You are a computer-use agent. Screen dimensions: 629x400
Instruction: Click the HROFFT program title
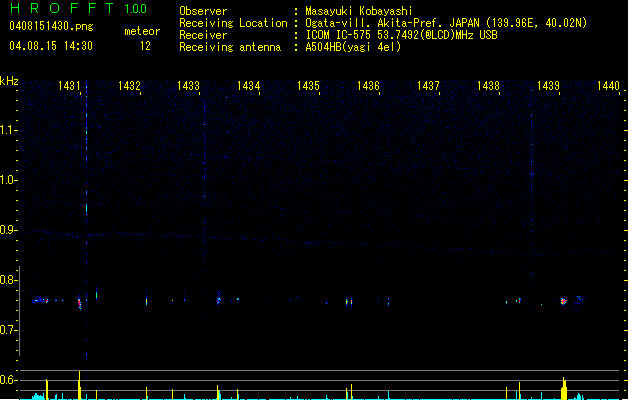pyautogui.click(x=62, y=8)
